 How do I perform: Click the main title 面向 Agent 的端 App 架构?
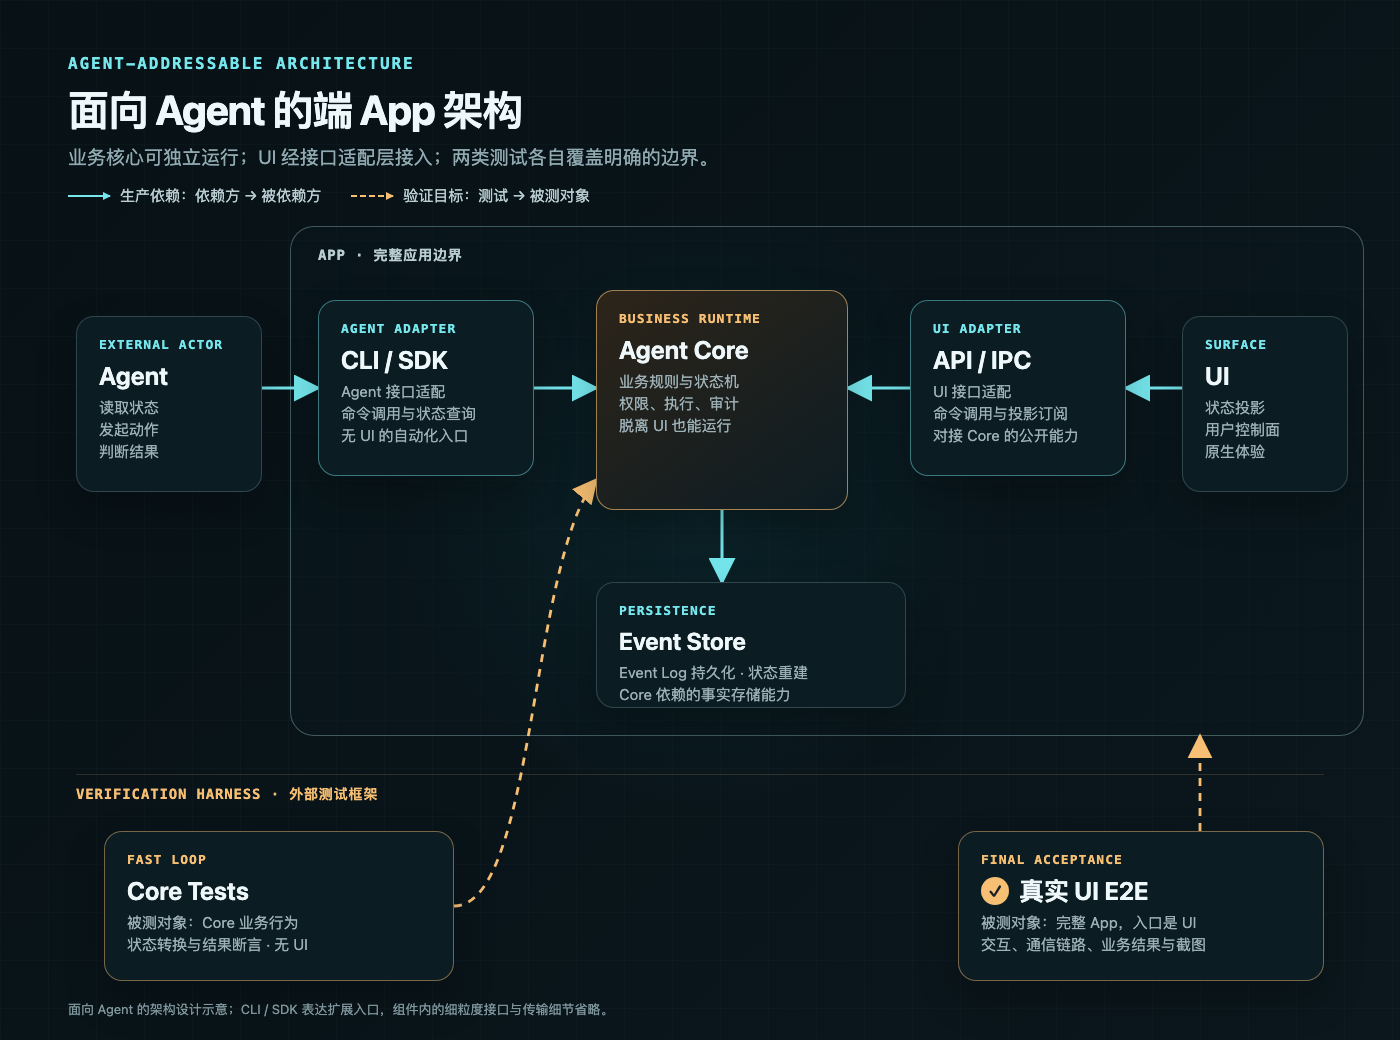[x=295, y=111]
